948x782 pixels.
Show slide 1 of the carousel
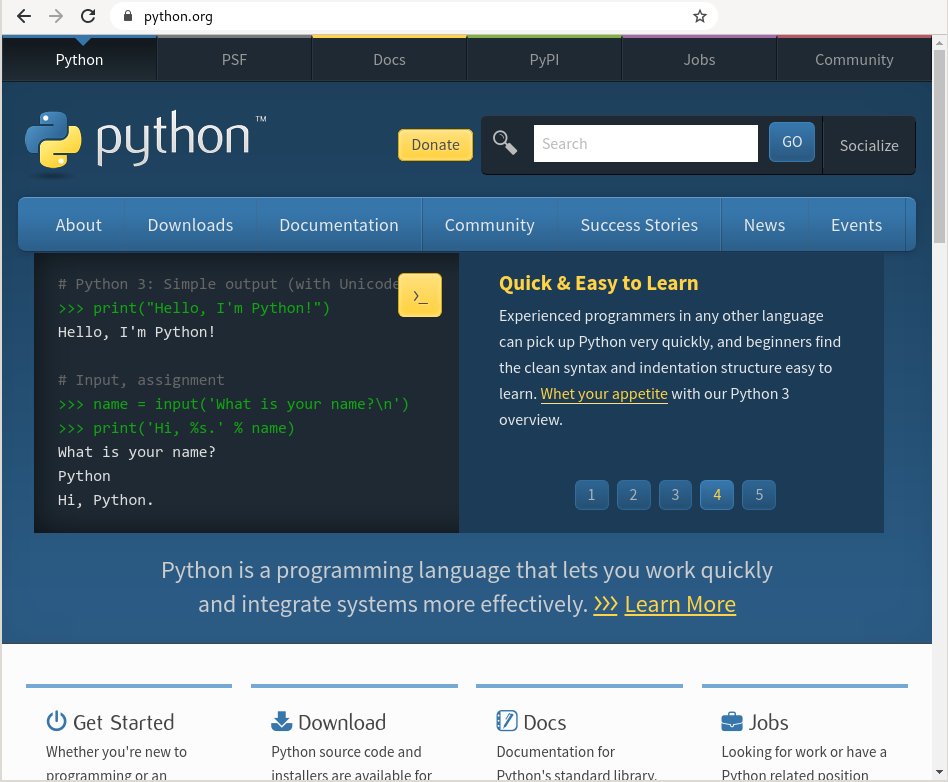[x=591, y=495]
